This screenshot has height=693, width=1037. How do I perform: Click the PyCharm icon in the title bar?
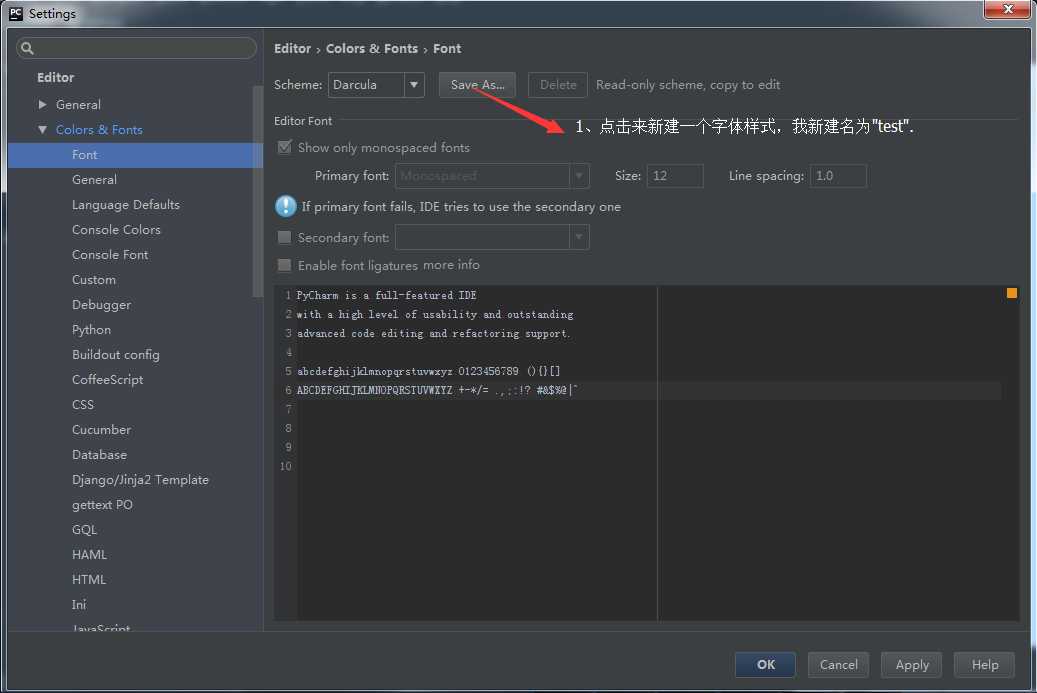(x=16, y=13)
